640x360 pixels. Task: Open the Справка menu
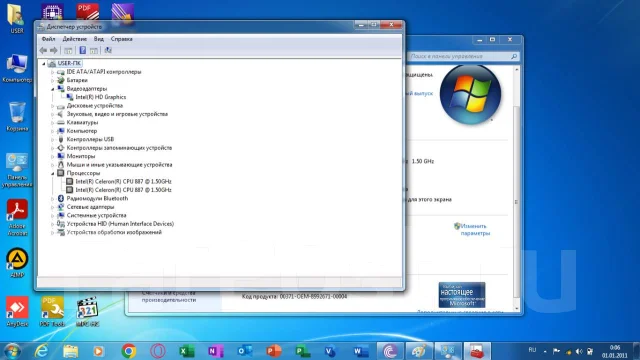point(122,39)
